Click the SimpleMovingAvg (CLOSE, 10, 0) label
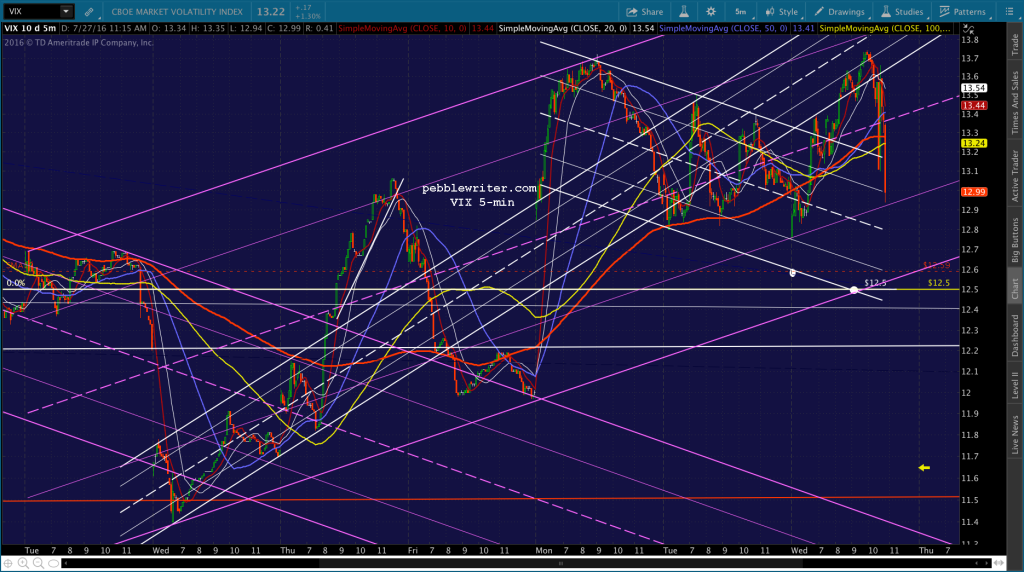 click(x=402, y=29)
